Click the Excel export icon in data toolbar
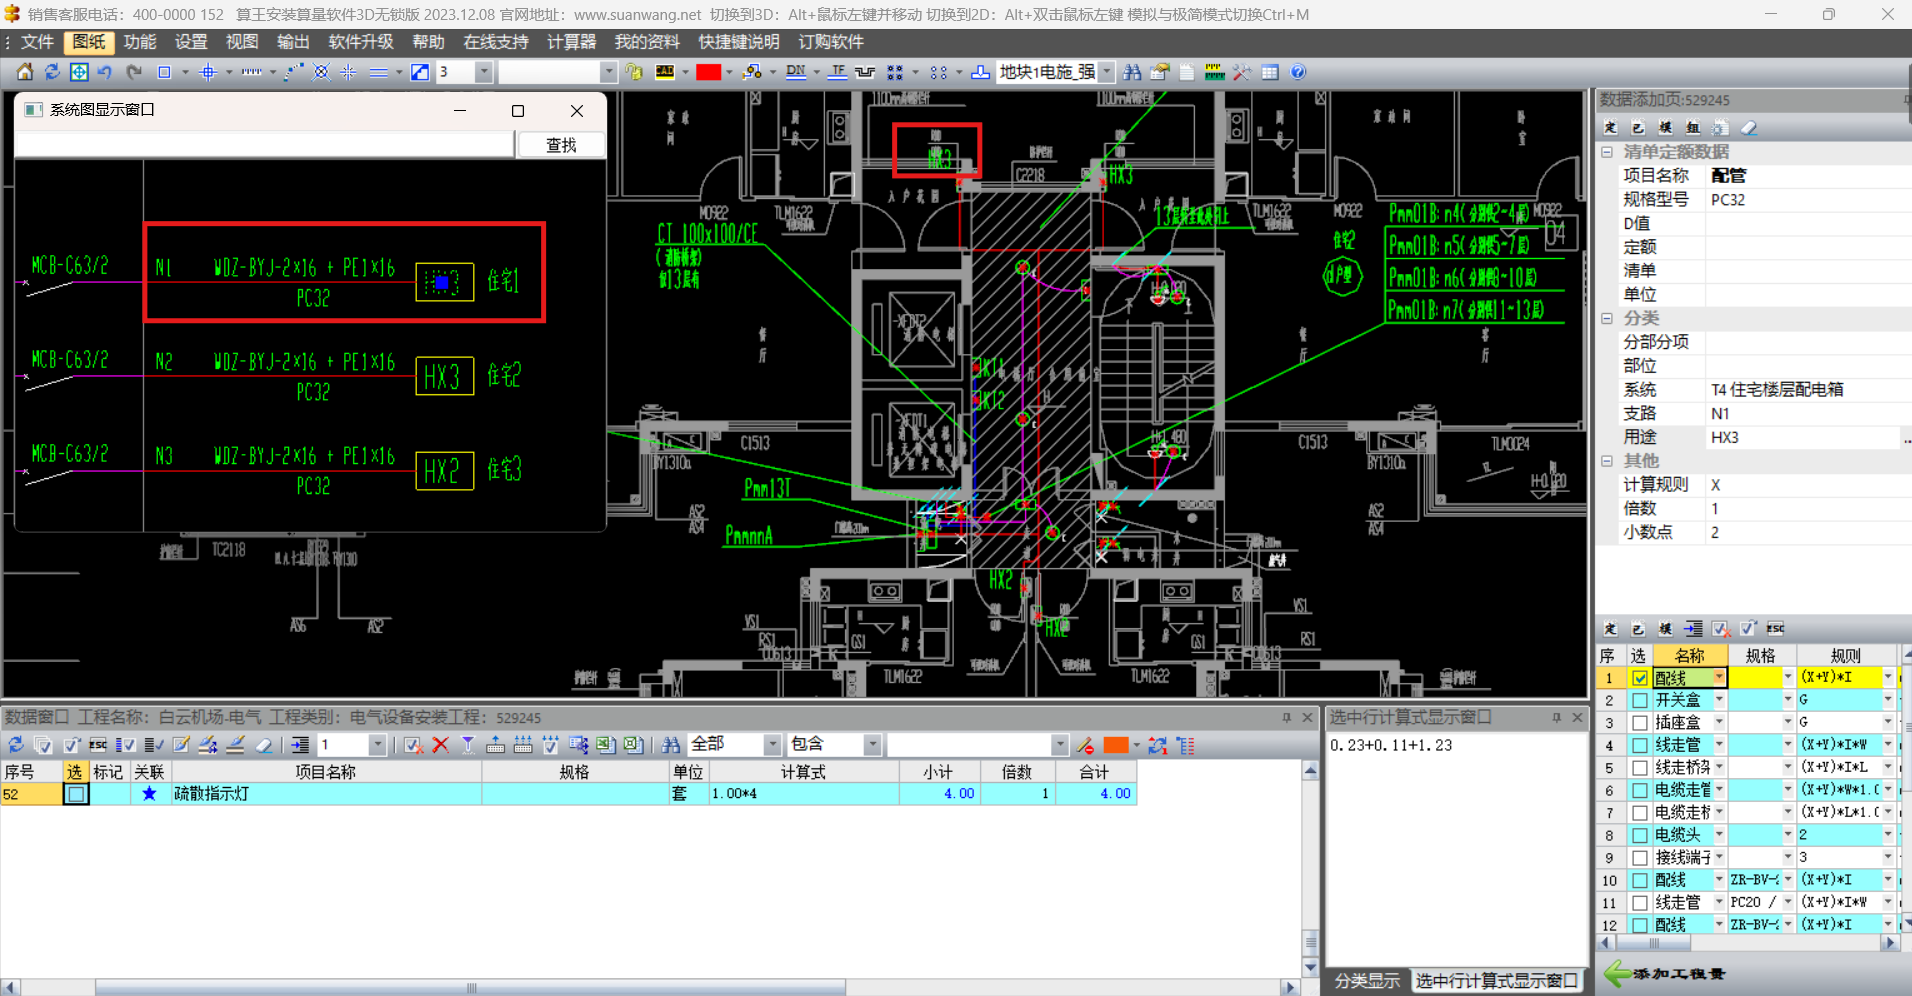This screenshot has height=996, width=1912. point(605,745)
